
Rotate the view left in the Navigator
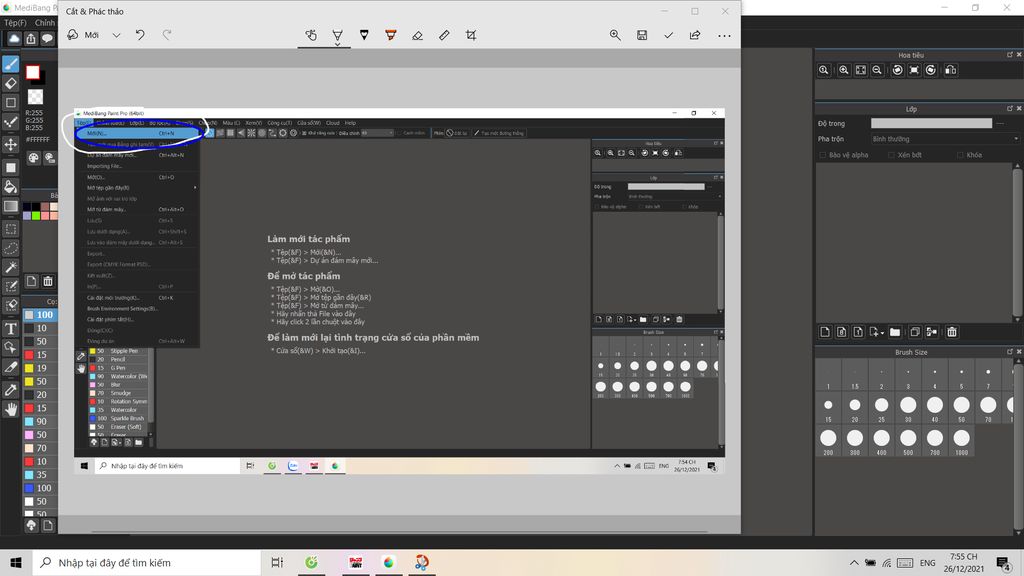(897, 70)
